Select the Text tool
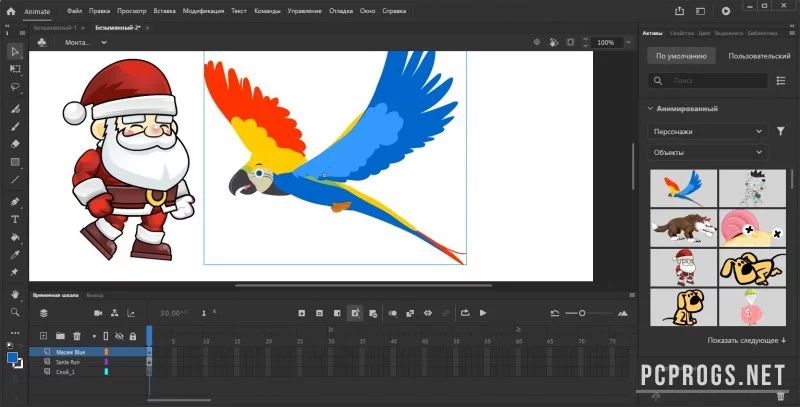 pyautogui.click(x=15, y=219)
